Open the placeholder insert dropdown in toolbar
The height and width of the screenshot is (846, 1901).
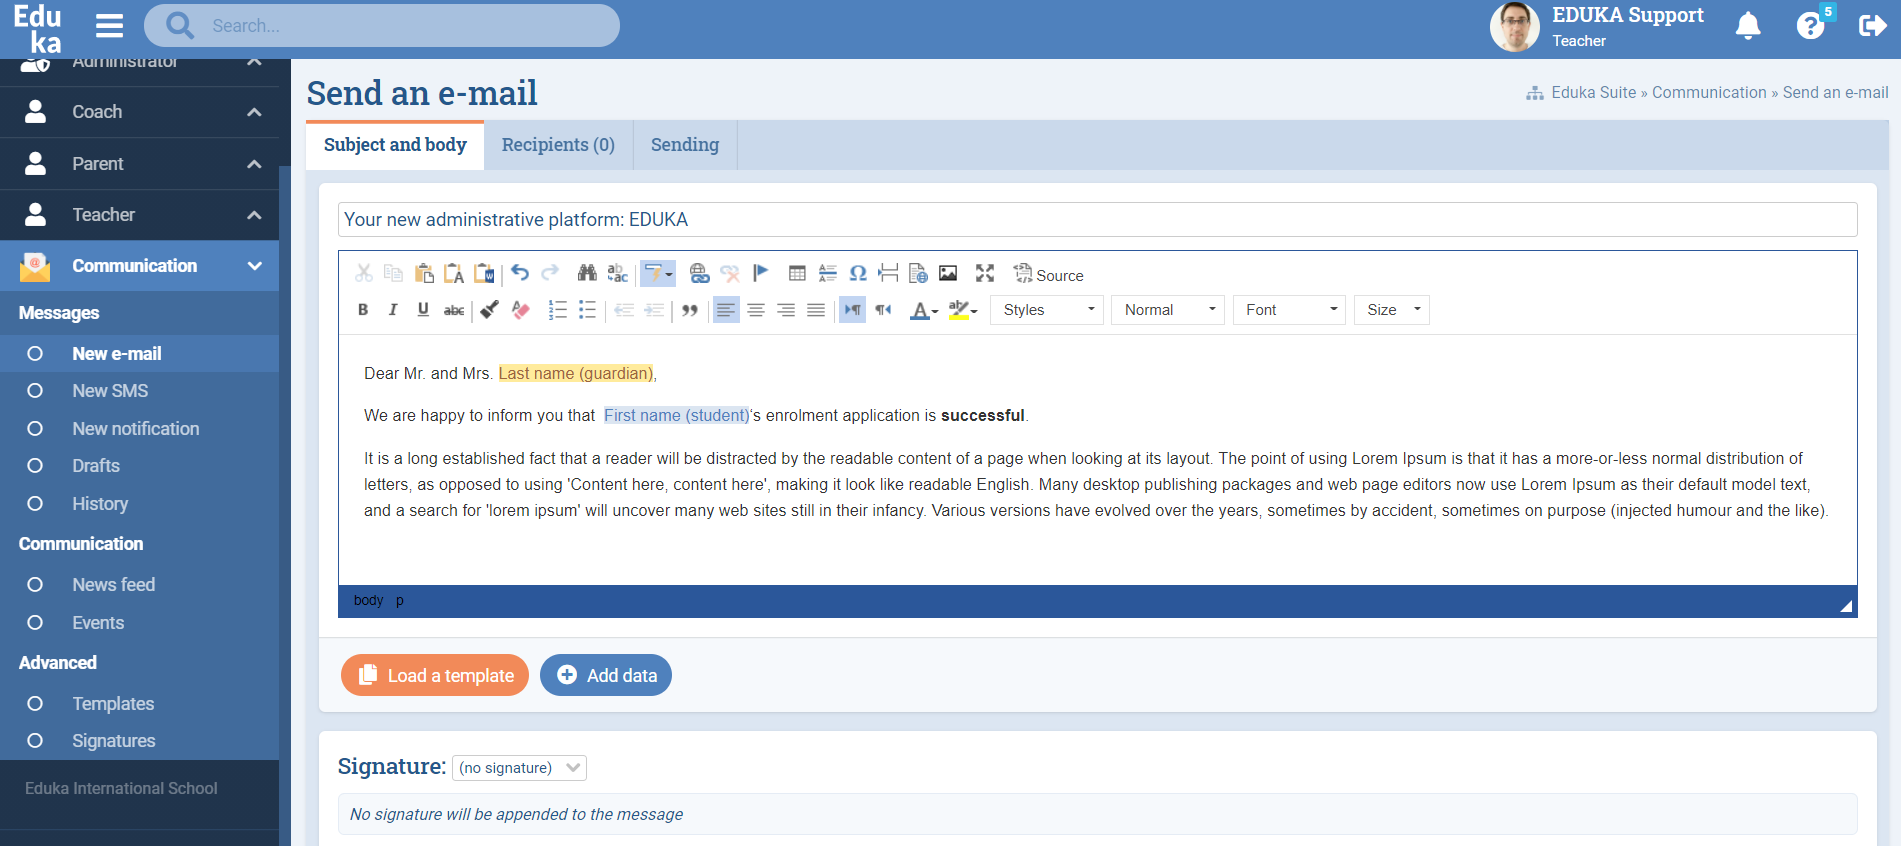pyautogui.click(x=658, y=273)
